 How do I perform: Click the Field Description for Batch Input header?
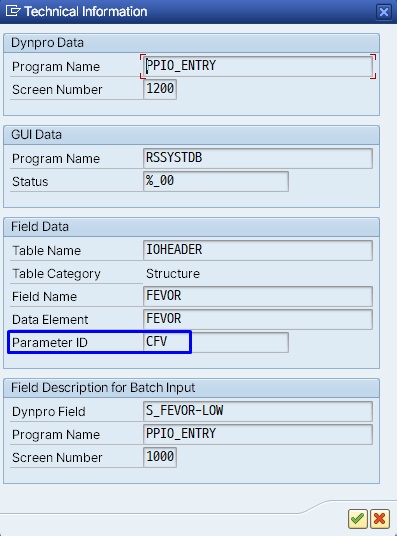(x=191, y=388)
